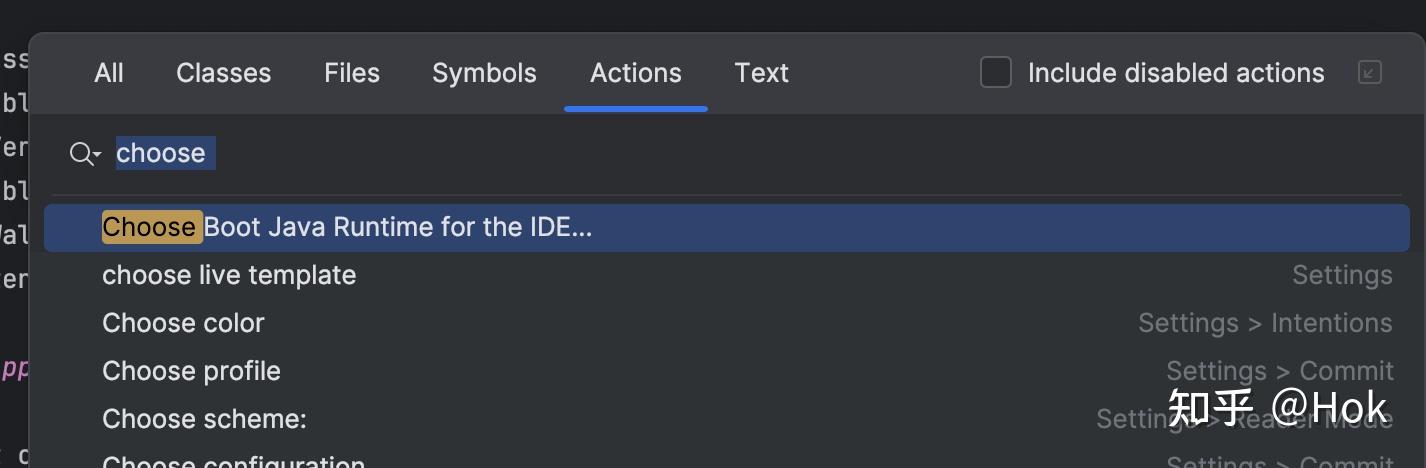Select the Choose configuration result
Screen dimensions: 1426x468
pos(233,462)
